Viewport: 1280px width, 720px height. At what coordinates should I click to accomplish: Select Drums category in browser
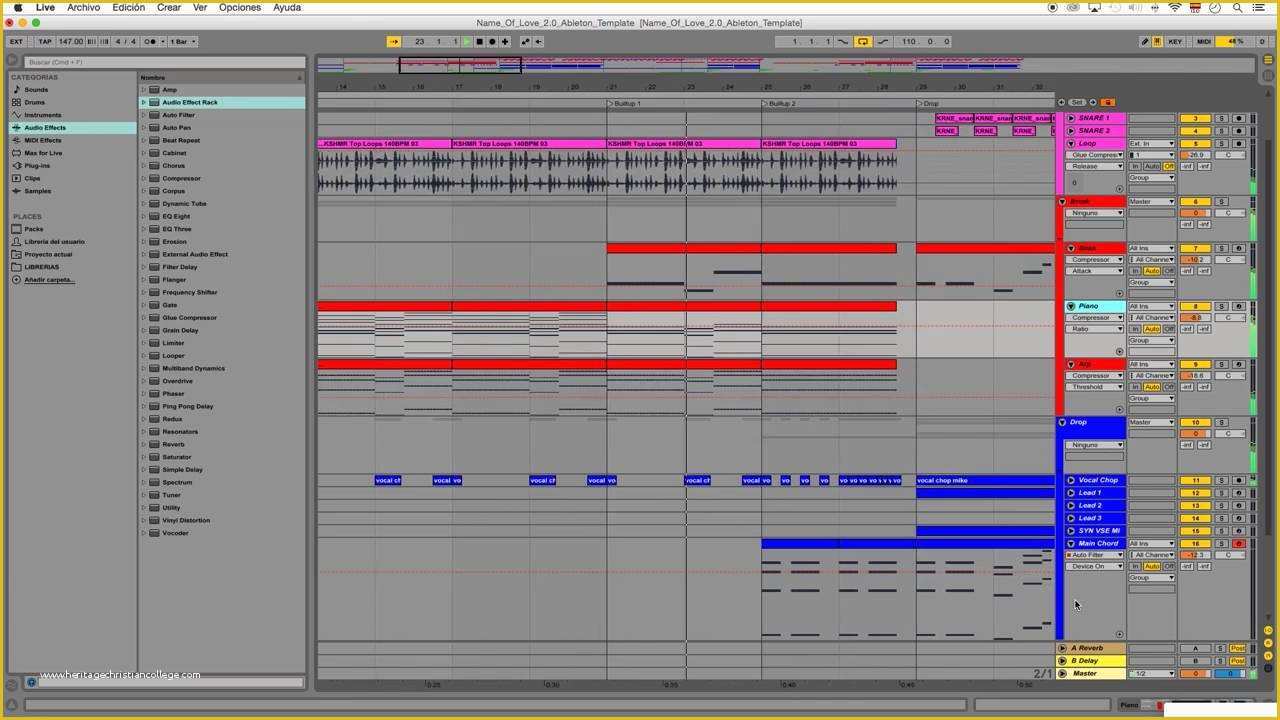35,102
